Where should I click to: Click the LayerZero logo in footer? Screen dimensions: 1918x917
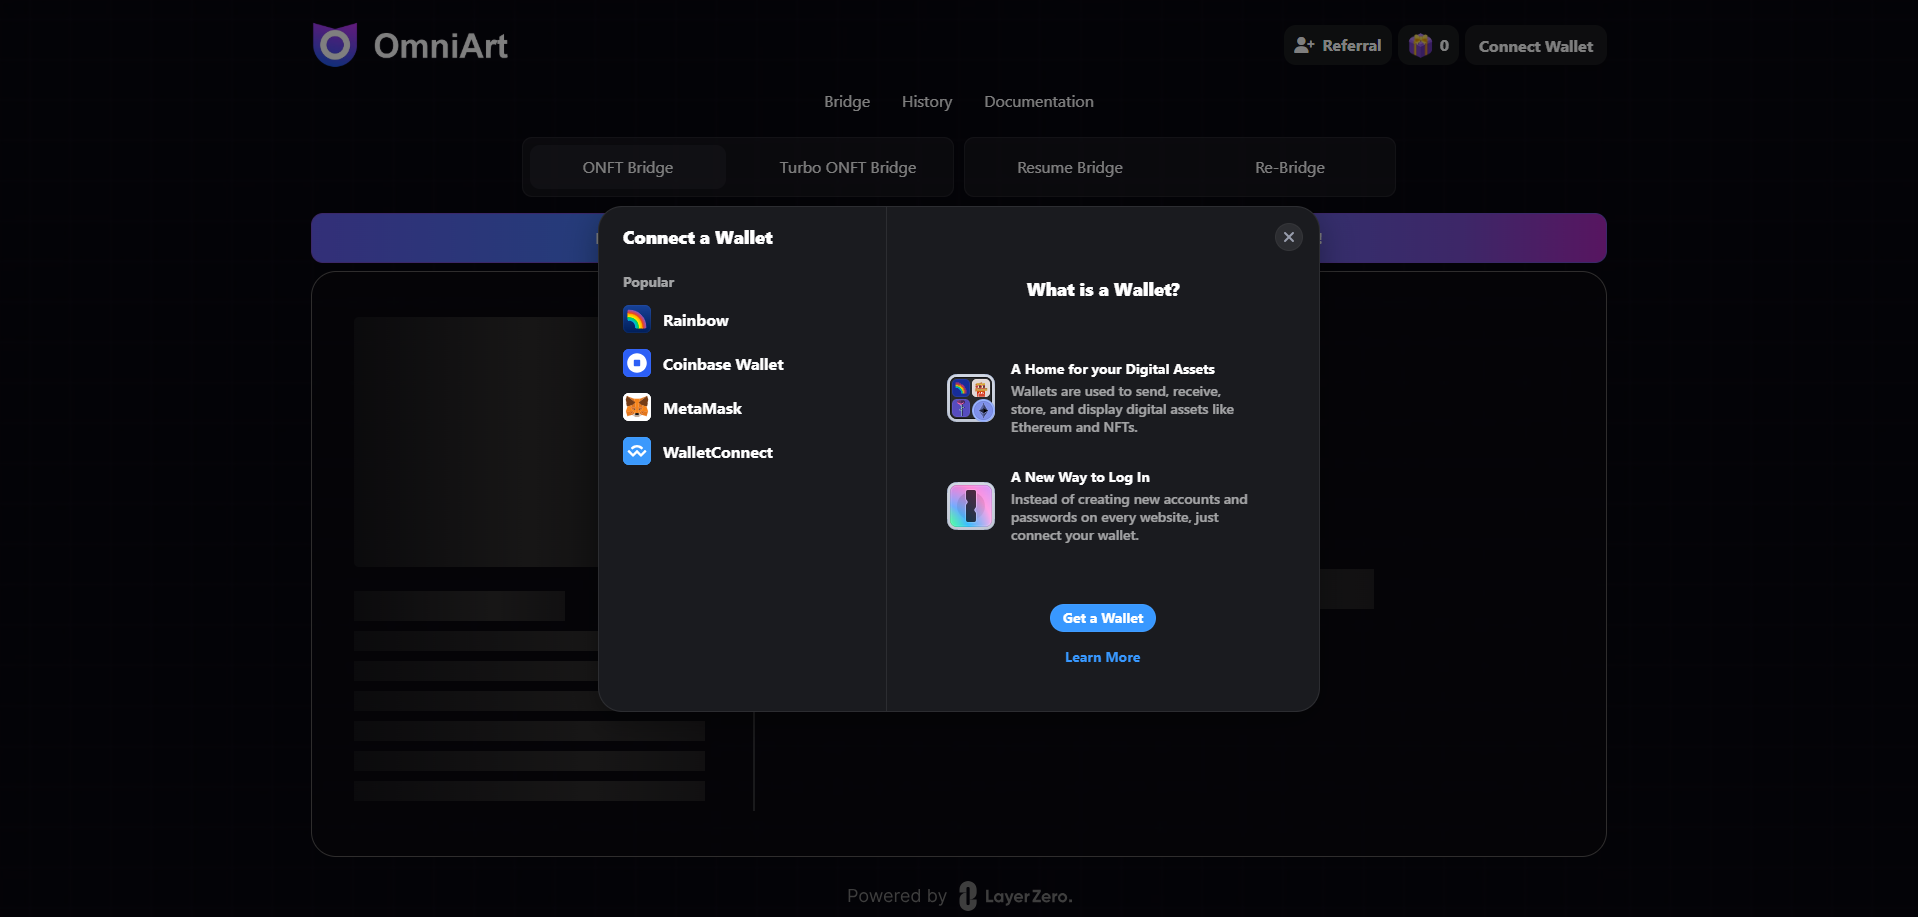click(x=1015, y=896)
